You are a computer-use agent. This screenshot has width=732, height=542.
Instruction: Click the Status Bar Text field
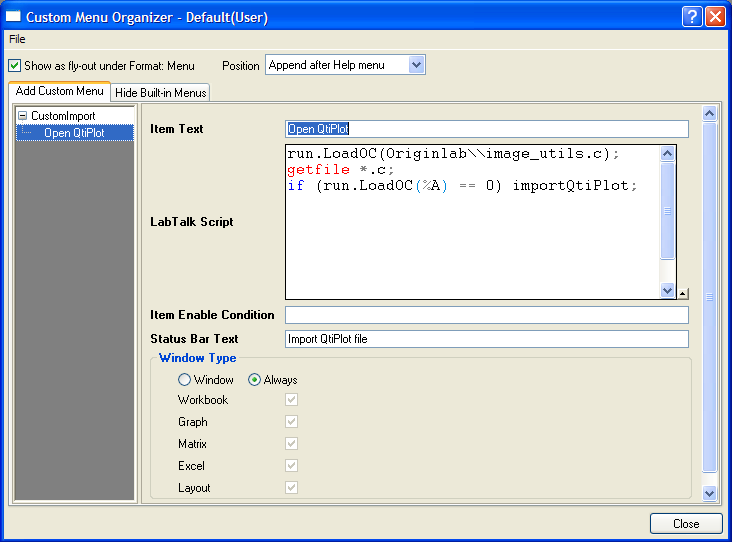(x=487, y=339)
